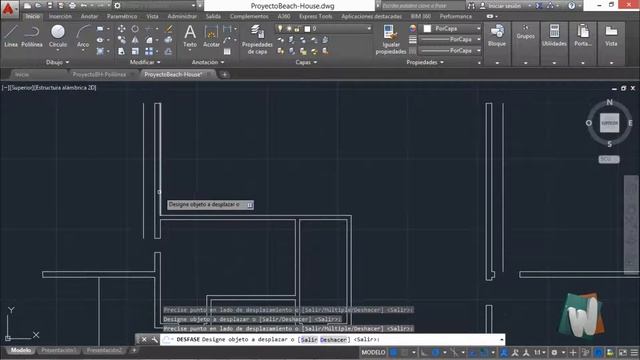Screen dimensions: 640x360
Task: Click the Matriz (array) grid icon
Action: coord(149,51)
